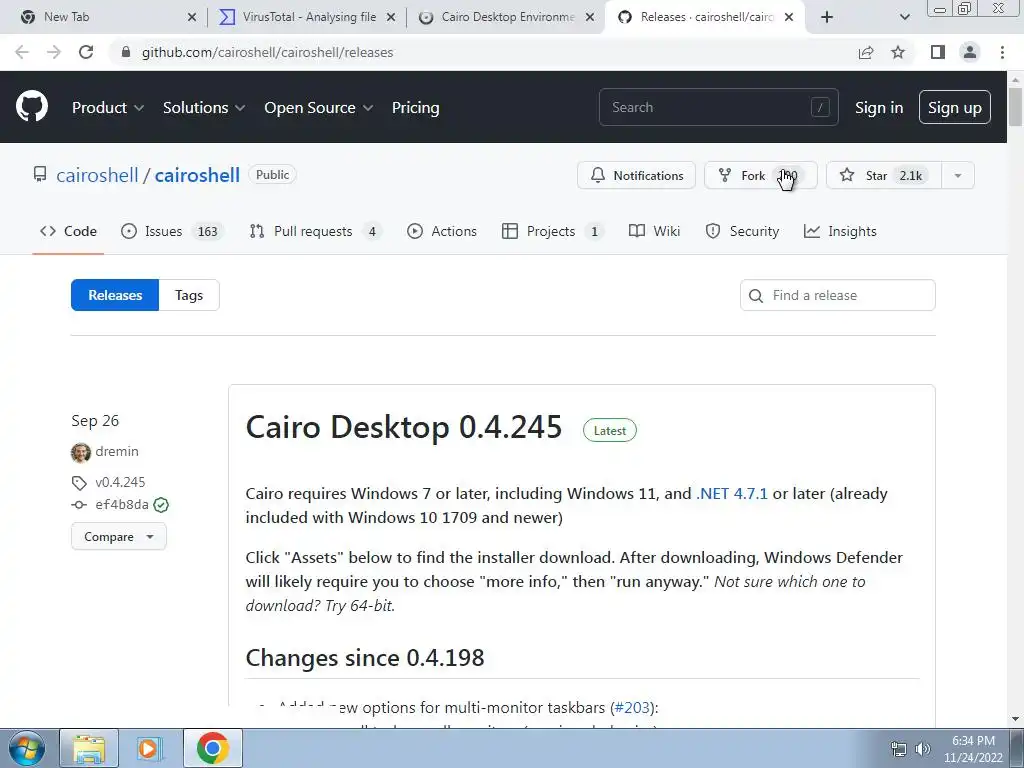Open the .NET 4.7.1 link
The image size is (1024, 768).
(x=732, y=494)
